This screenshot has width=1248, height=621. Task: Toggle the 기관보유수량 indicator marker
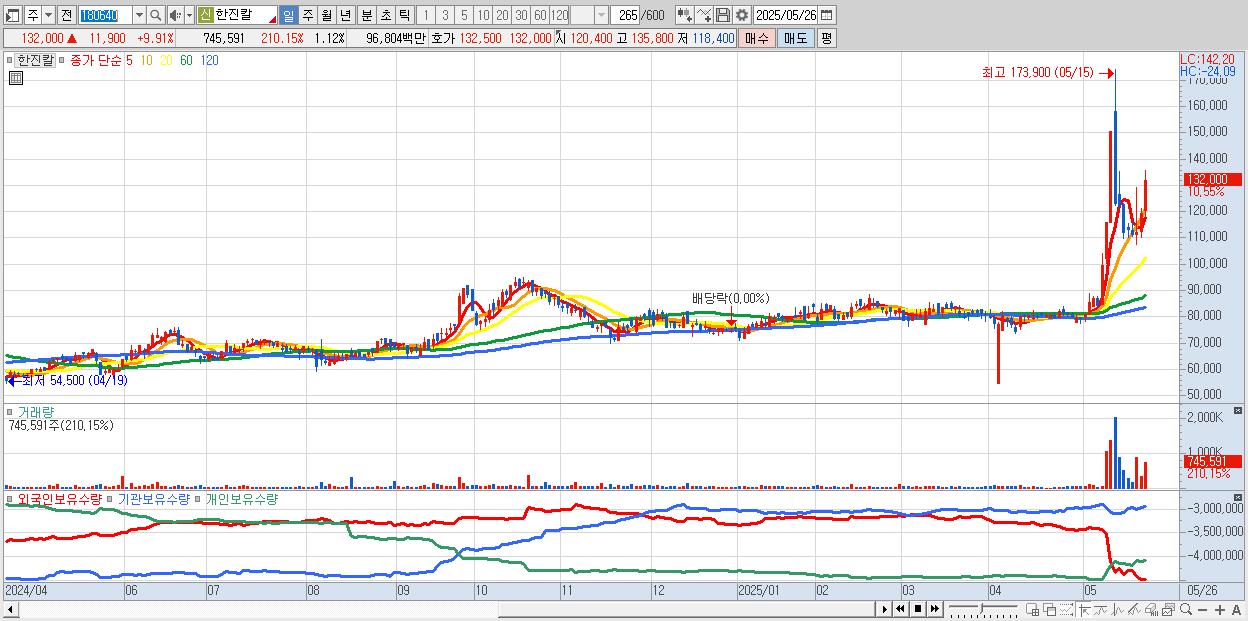[x=111, y=498]
